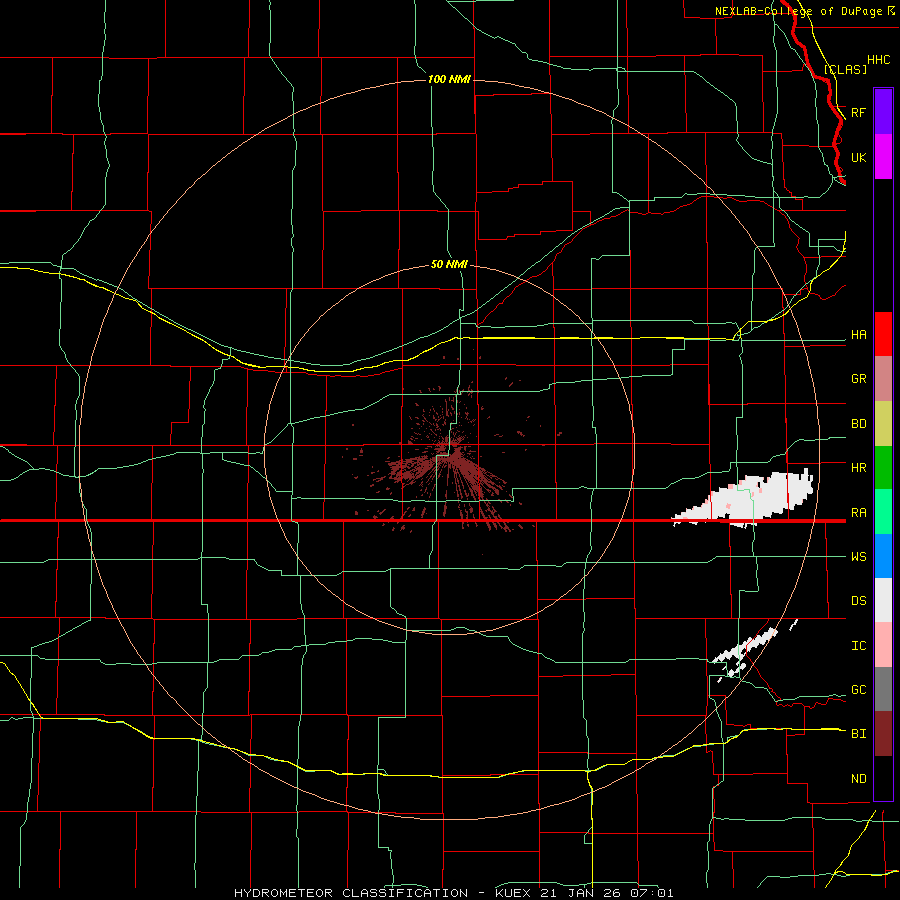900x900 pixels.
Task: Click the 'RF' legend label
Action: 858,112
